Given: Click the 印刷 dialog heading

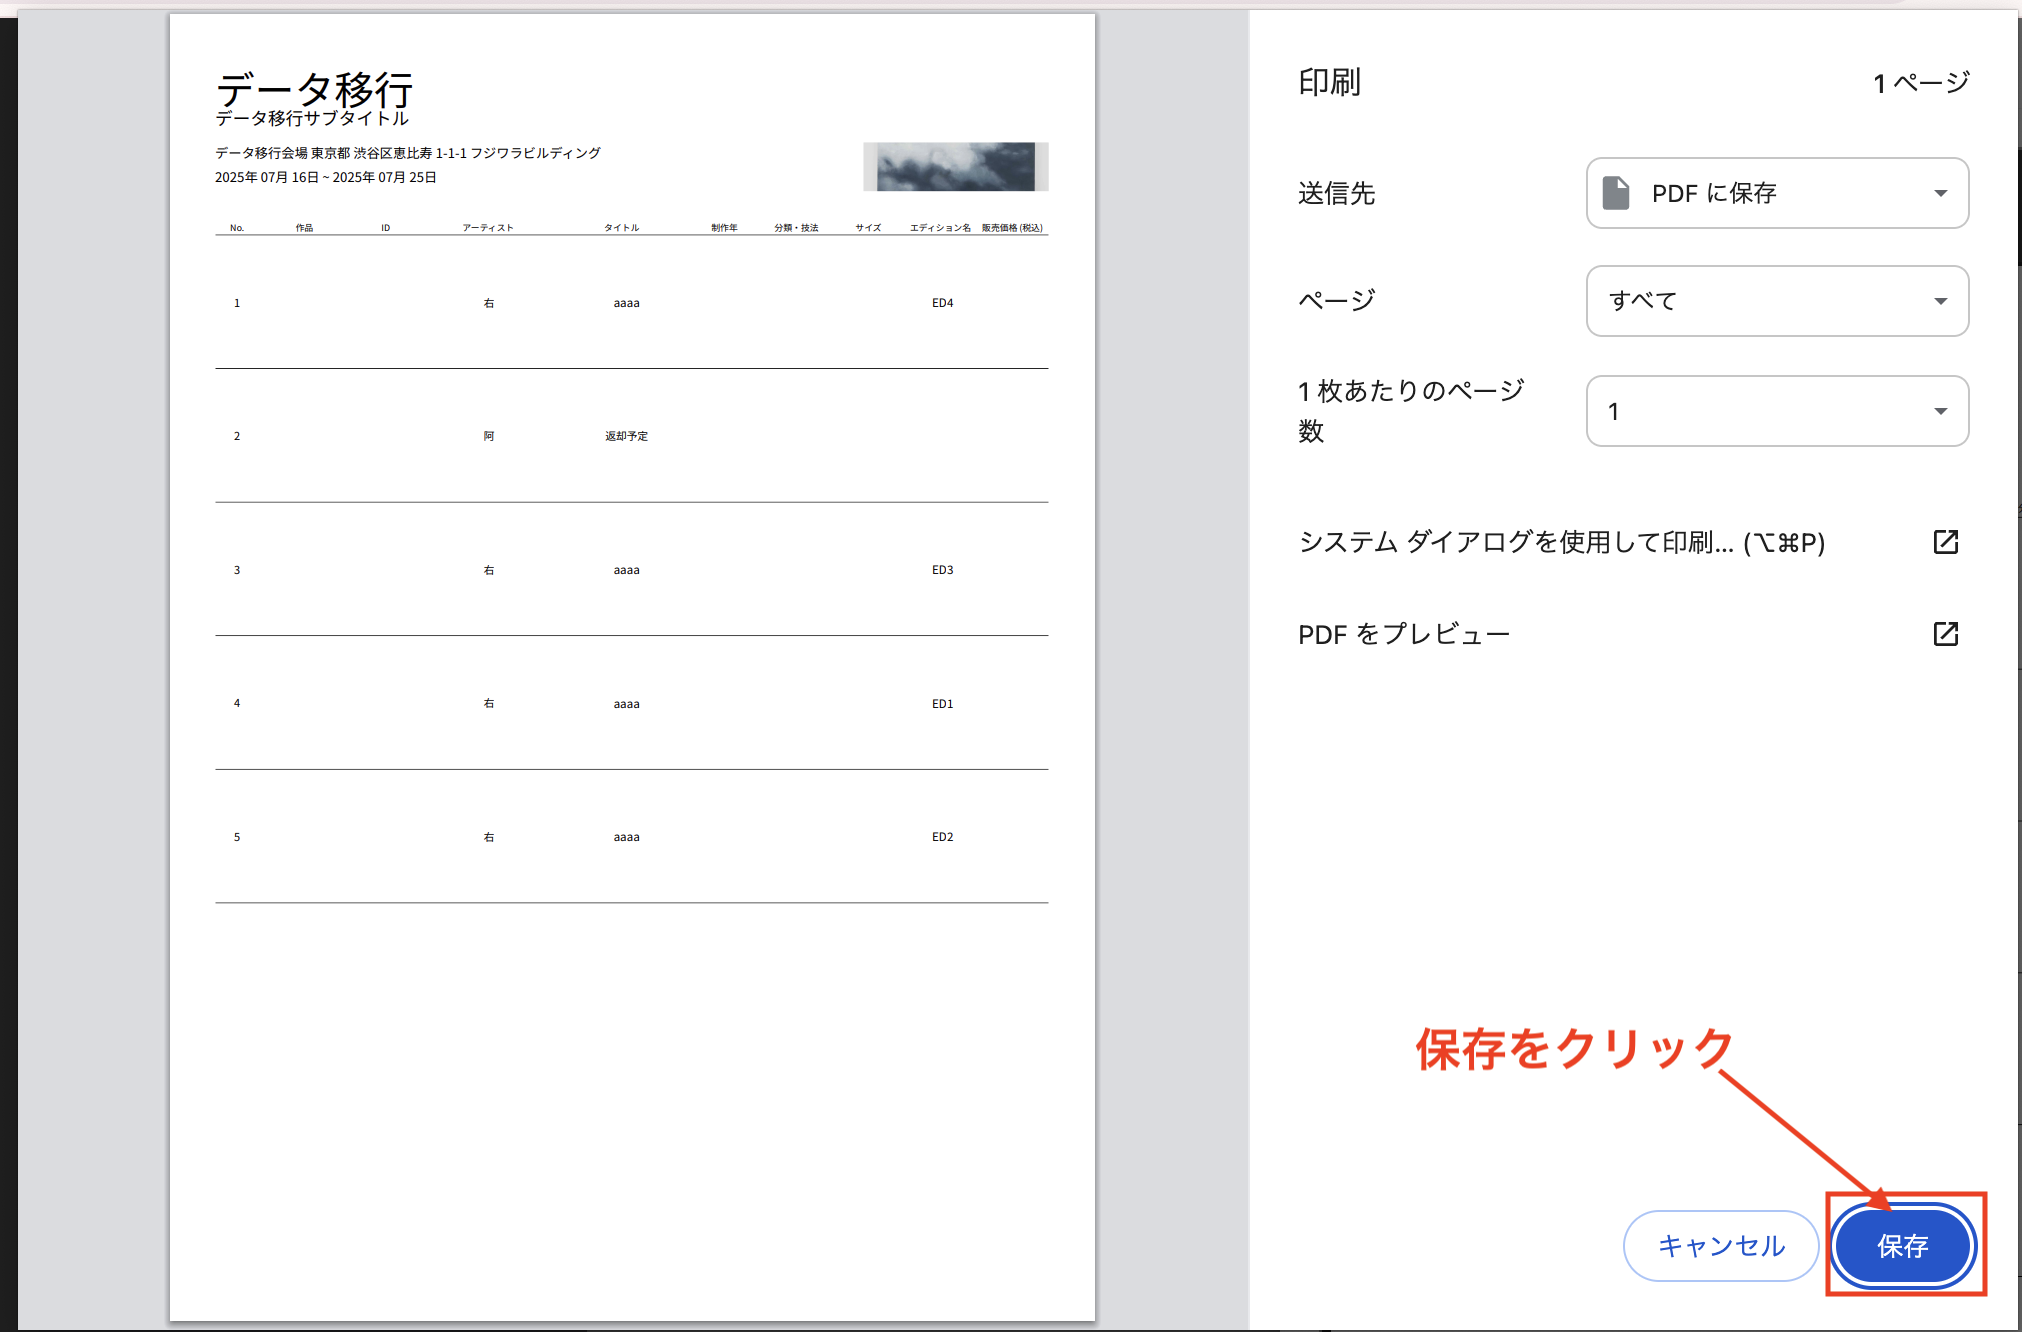Looking at the screenshot, I should (1329, 82).
